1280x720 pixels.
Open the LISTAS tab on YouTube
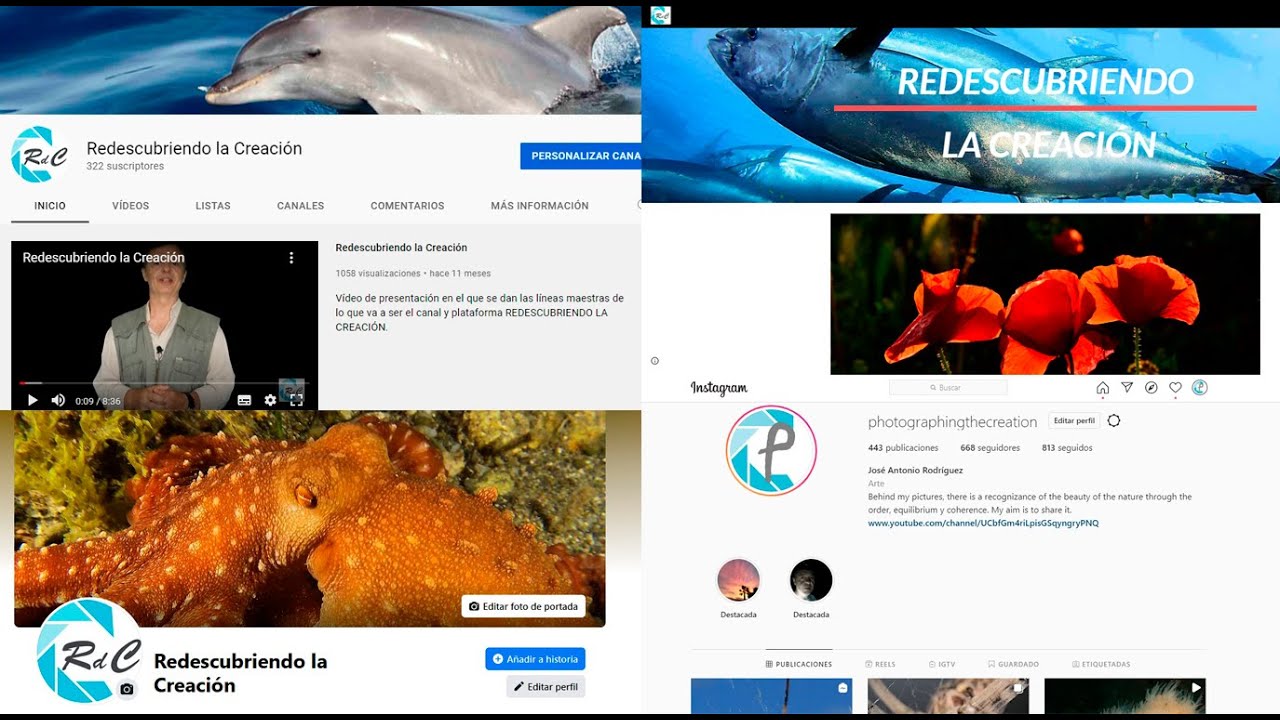click(x=213, y=206)
